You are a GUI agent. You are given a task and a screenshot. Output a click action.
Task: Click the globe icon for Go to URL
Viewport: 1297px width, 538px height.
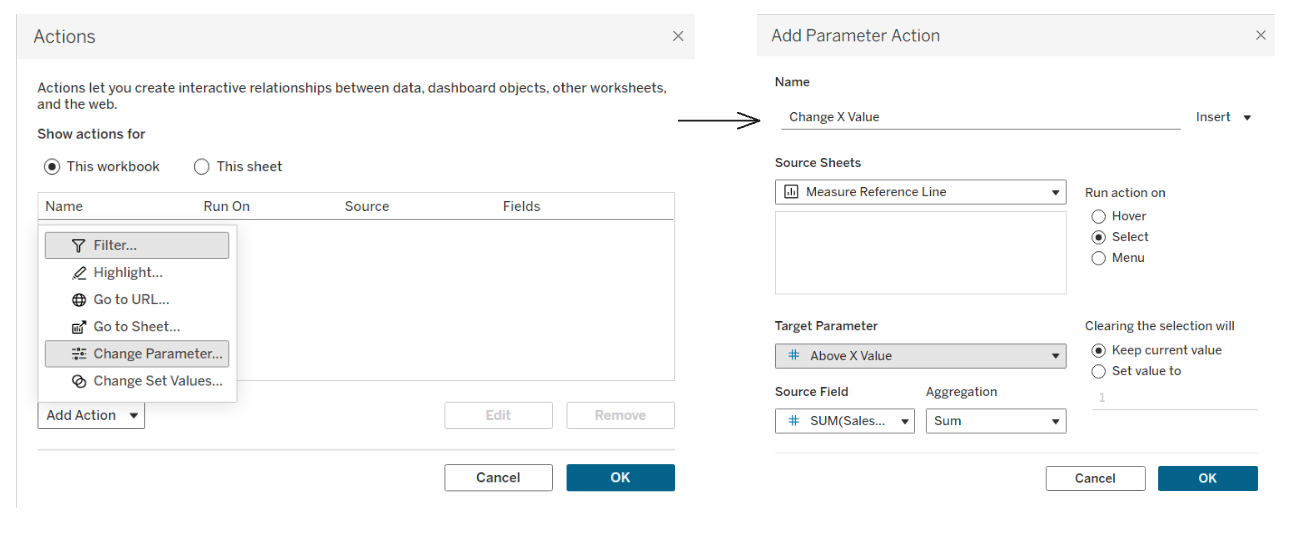coord(79,299)
